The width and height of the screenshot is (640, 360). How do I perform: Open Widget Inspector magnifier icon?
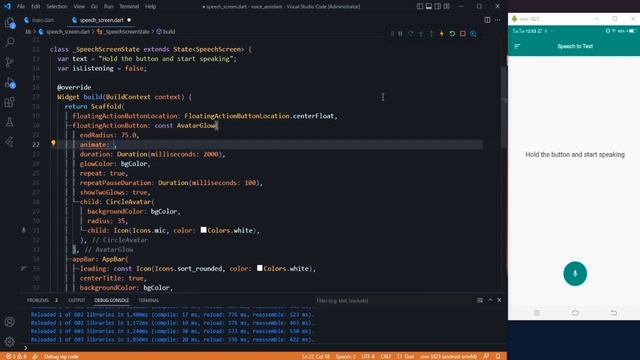point(473,34)
